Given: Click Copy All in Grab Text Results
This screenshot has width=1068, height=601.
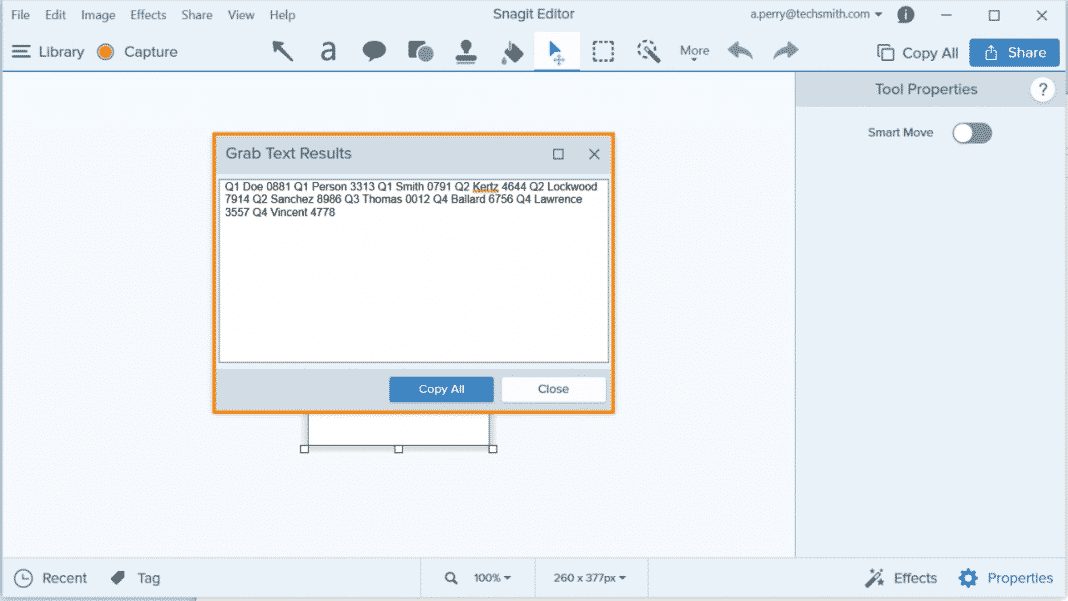Looking at the screenshot, I should [x=441, y=389].
